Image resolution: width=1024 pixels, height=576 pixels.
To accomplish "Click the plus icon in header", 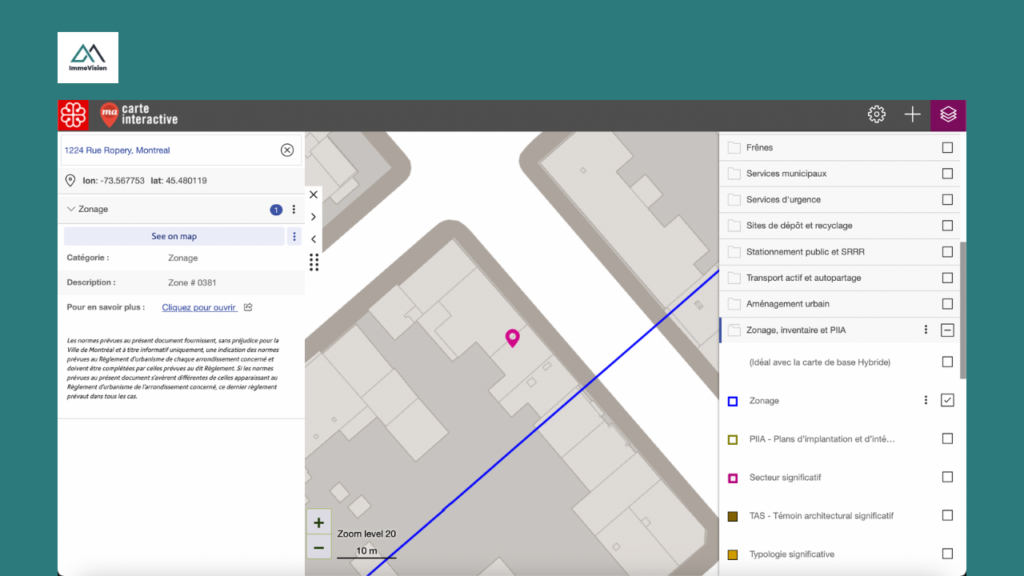I will click(912, 115).
